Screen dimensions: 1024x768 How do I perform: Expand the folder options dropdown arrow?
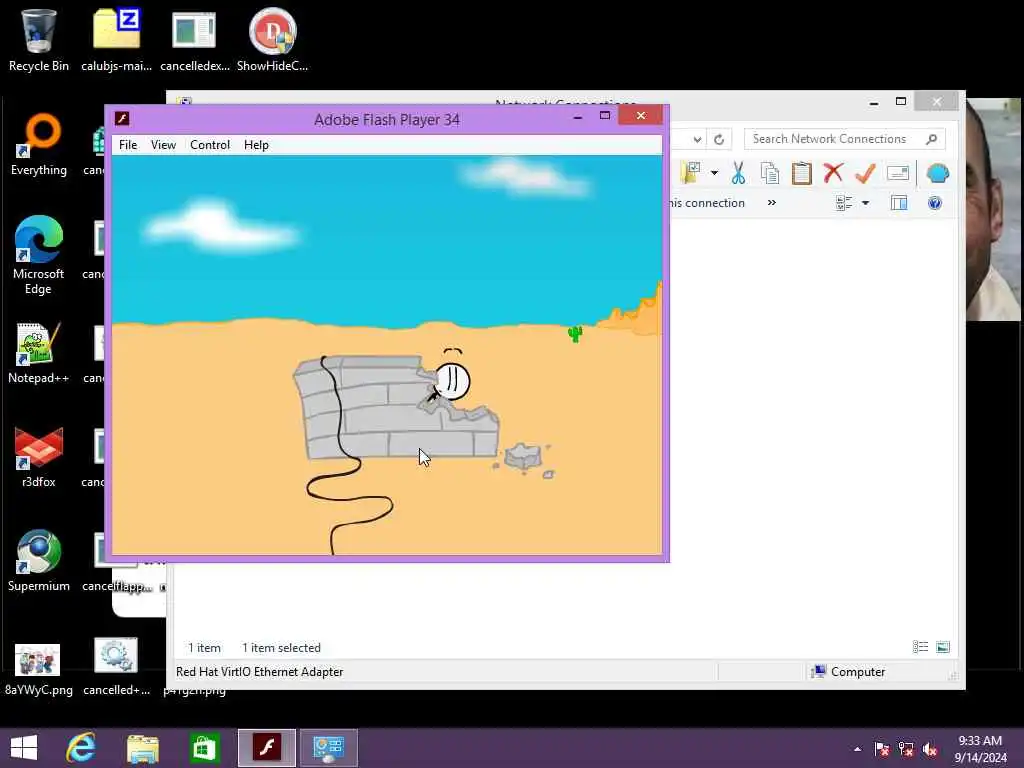click(714, 174)
